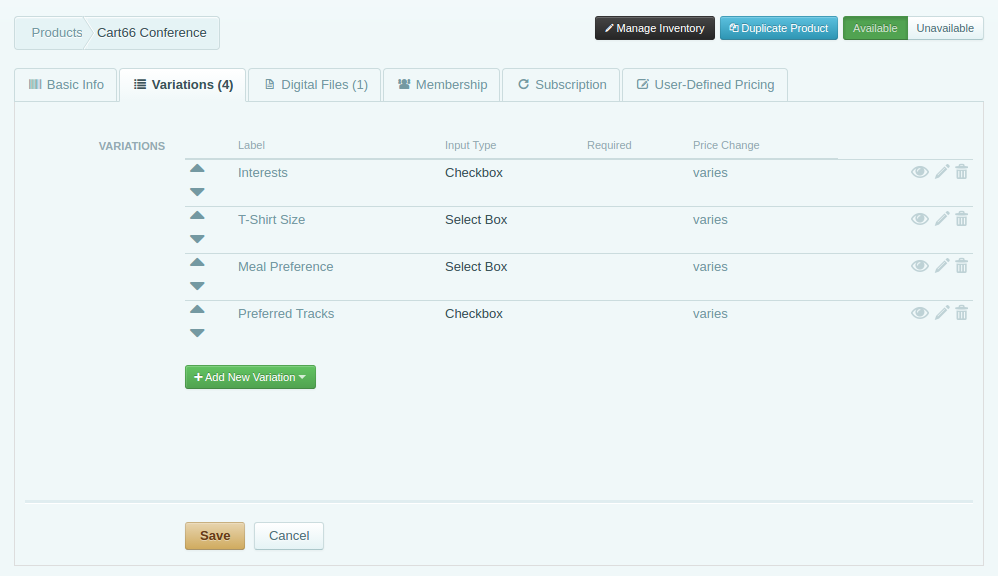Image resolution: width=998 pixels, height=576 pixels.
Task: Open the Digital Files (1) tab
Action: [x=316, y=85]
